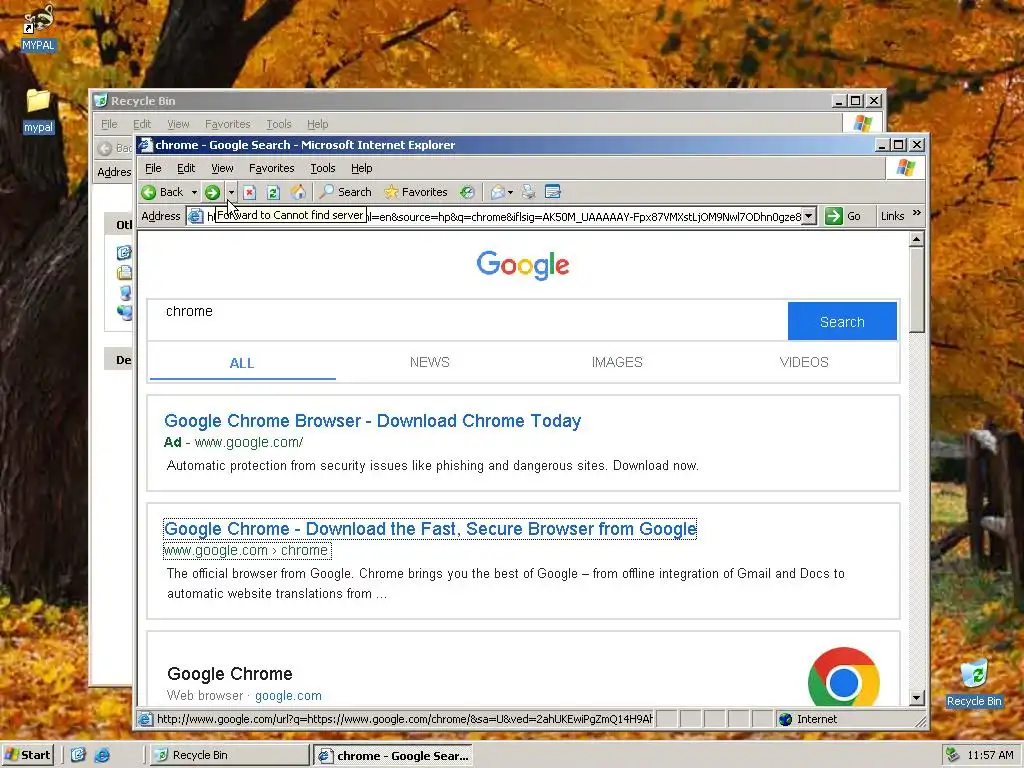
Task: Click the Recycle Bin window title icon
Action: 100,101
